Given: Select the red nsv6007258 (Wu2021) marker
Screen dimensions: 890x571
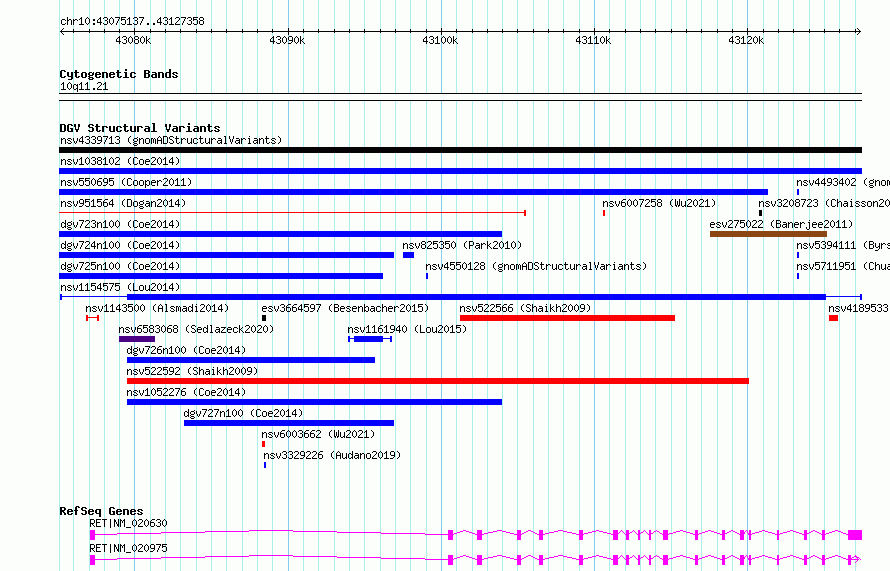Looking at the screenshot, I should tap(604, 213).
